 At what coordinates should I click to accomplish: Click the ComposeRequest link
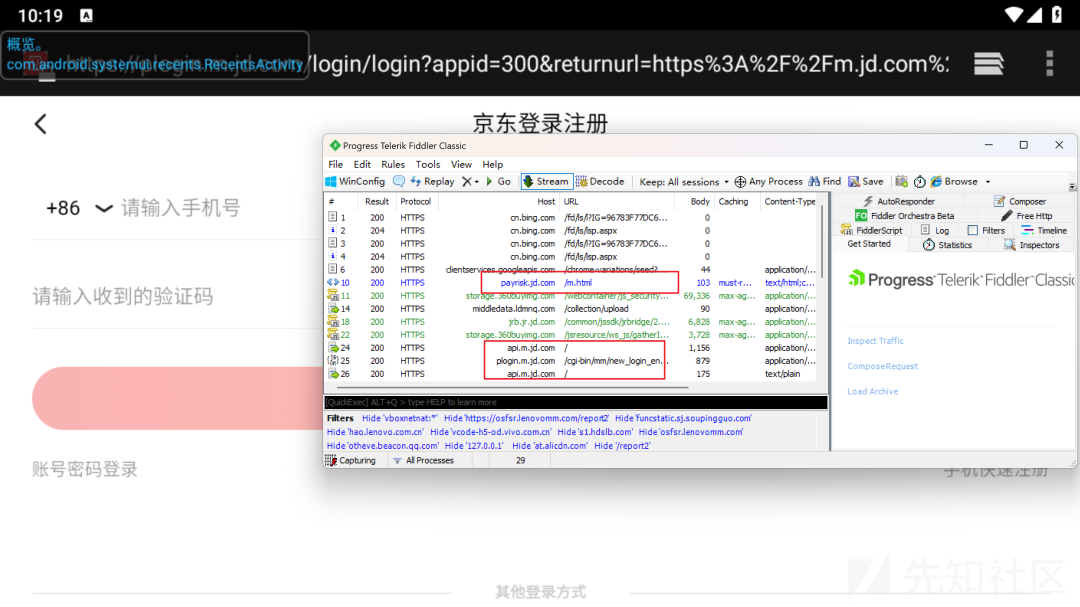(x=882, y=367)
